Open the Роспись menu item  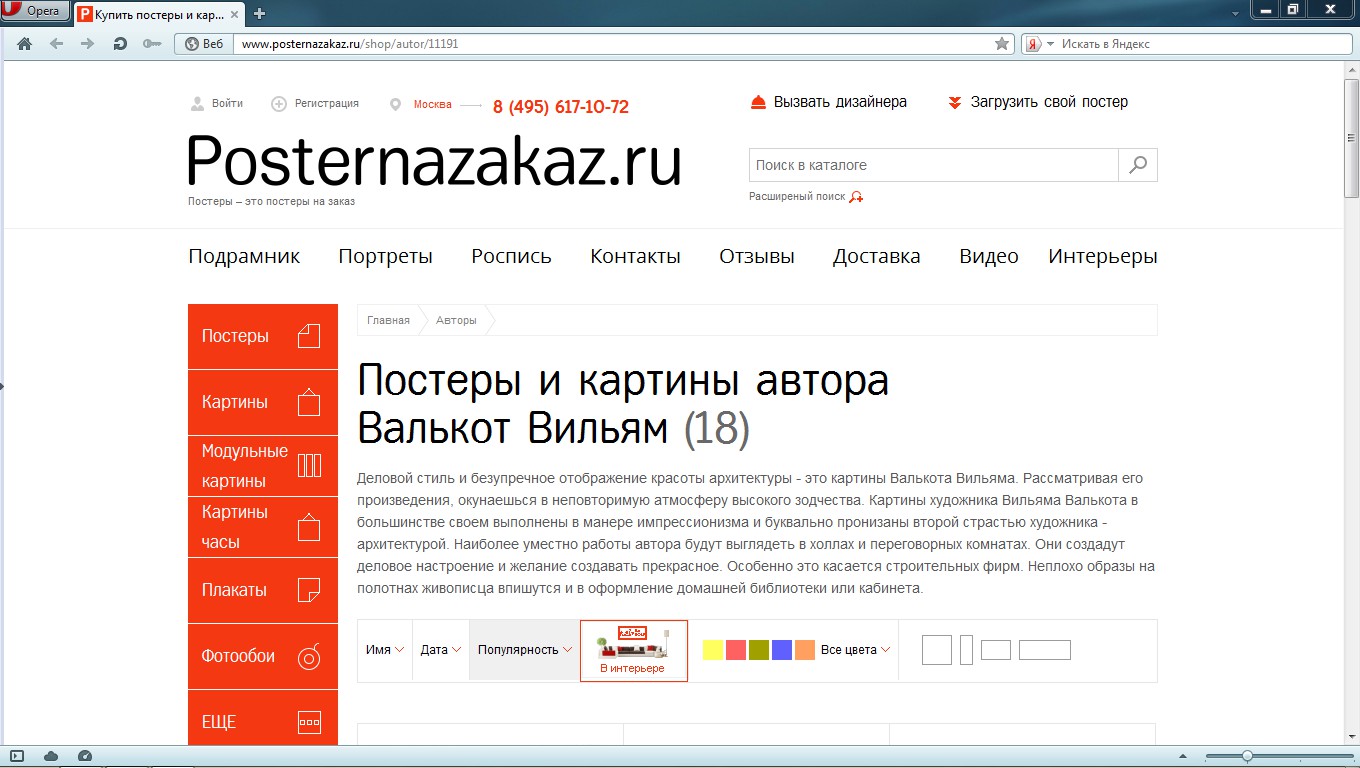coord(511,256)
